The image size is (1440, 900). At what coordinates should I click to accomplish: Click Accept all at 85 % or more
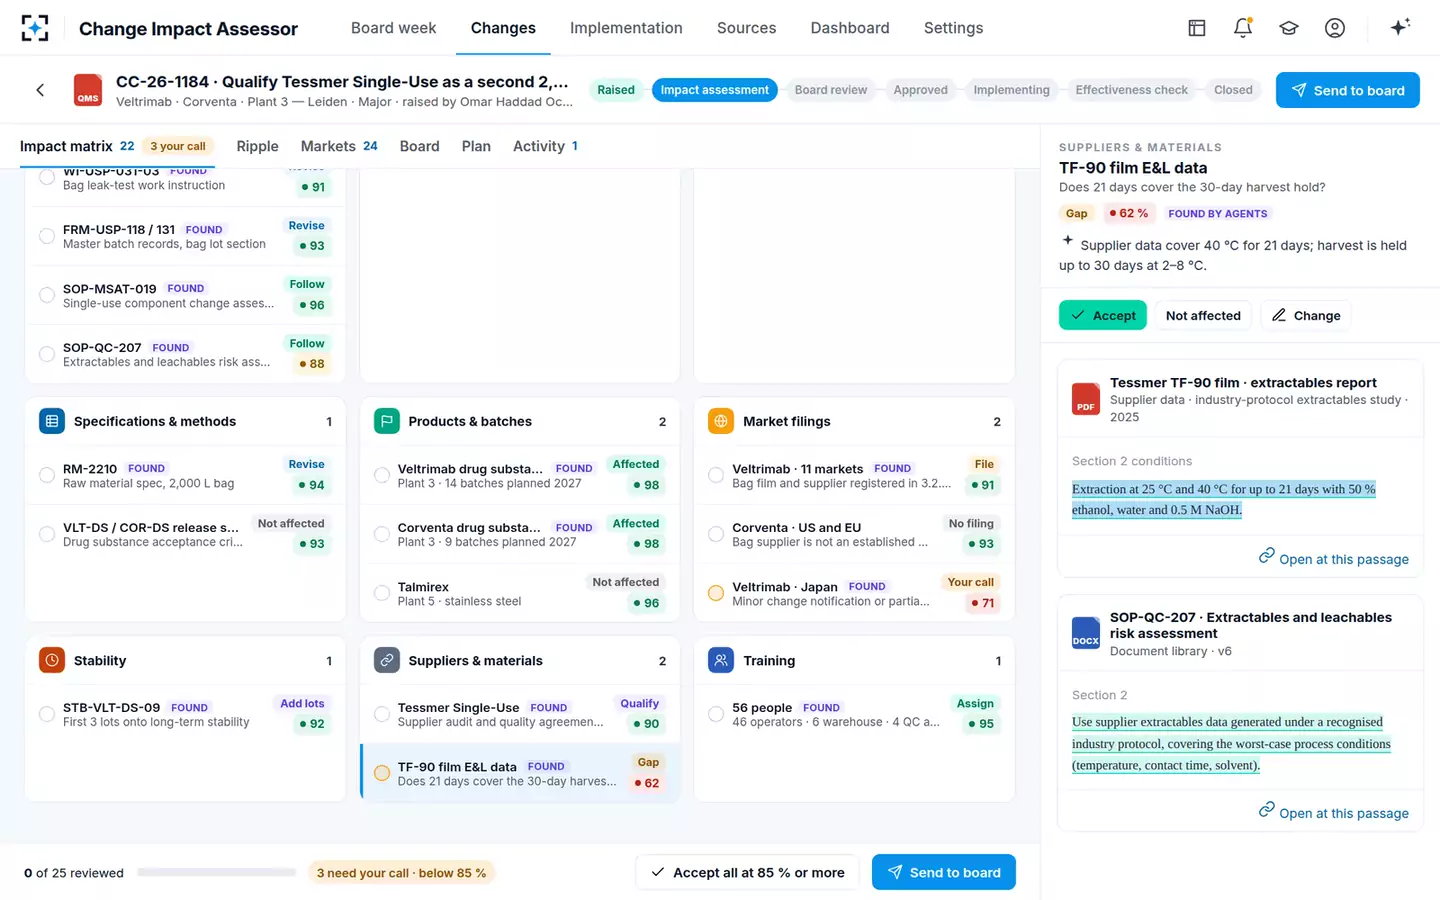click(x=748, y=872)
